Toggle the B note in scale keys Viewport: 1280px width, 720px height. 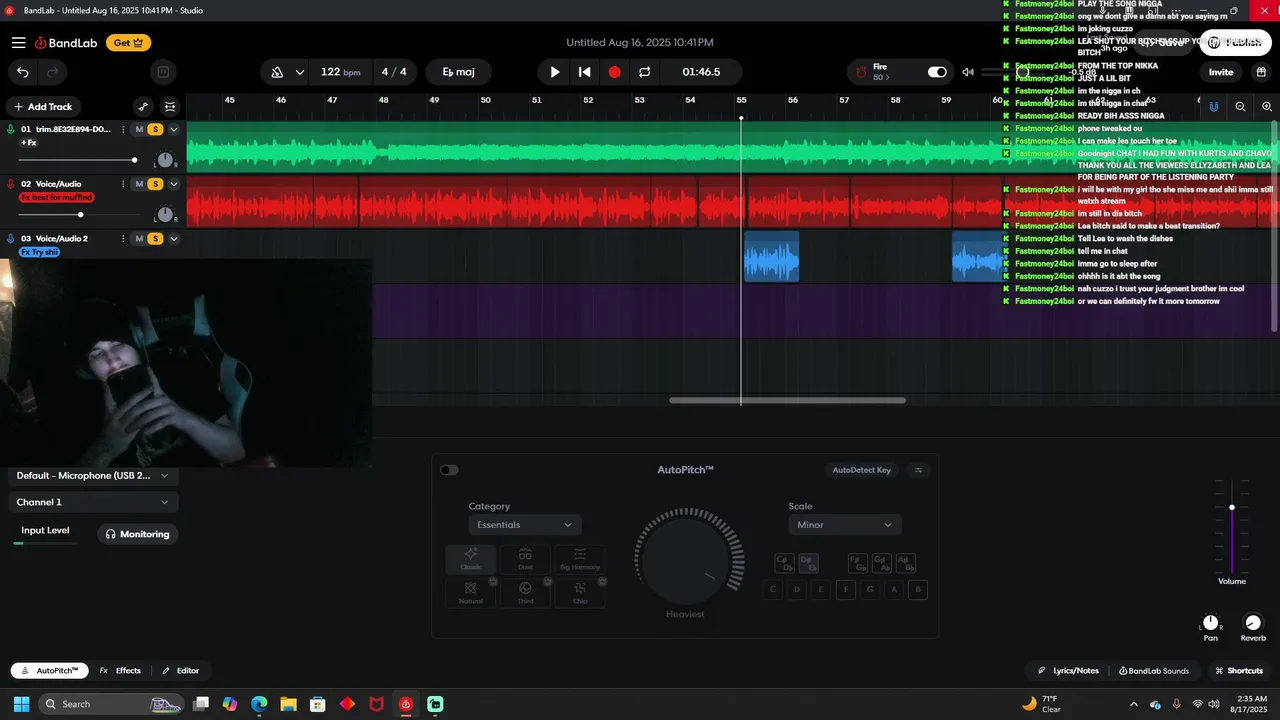coord(918,590)
